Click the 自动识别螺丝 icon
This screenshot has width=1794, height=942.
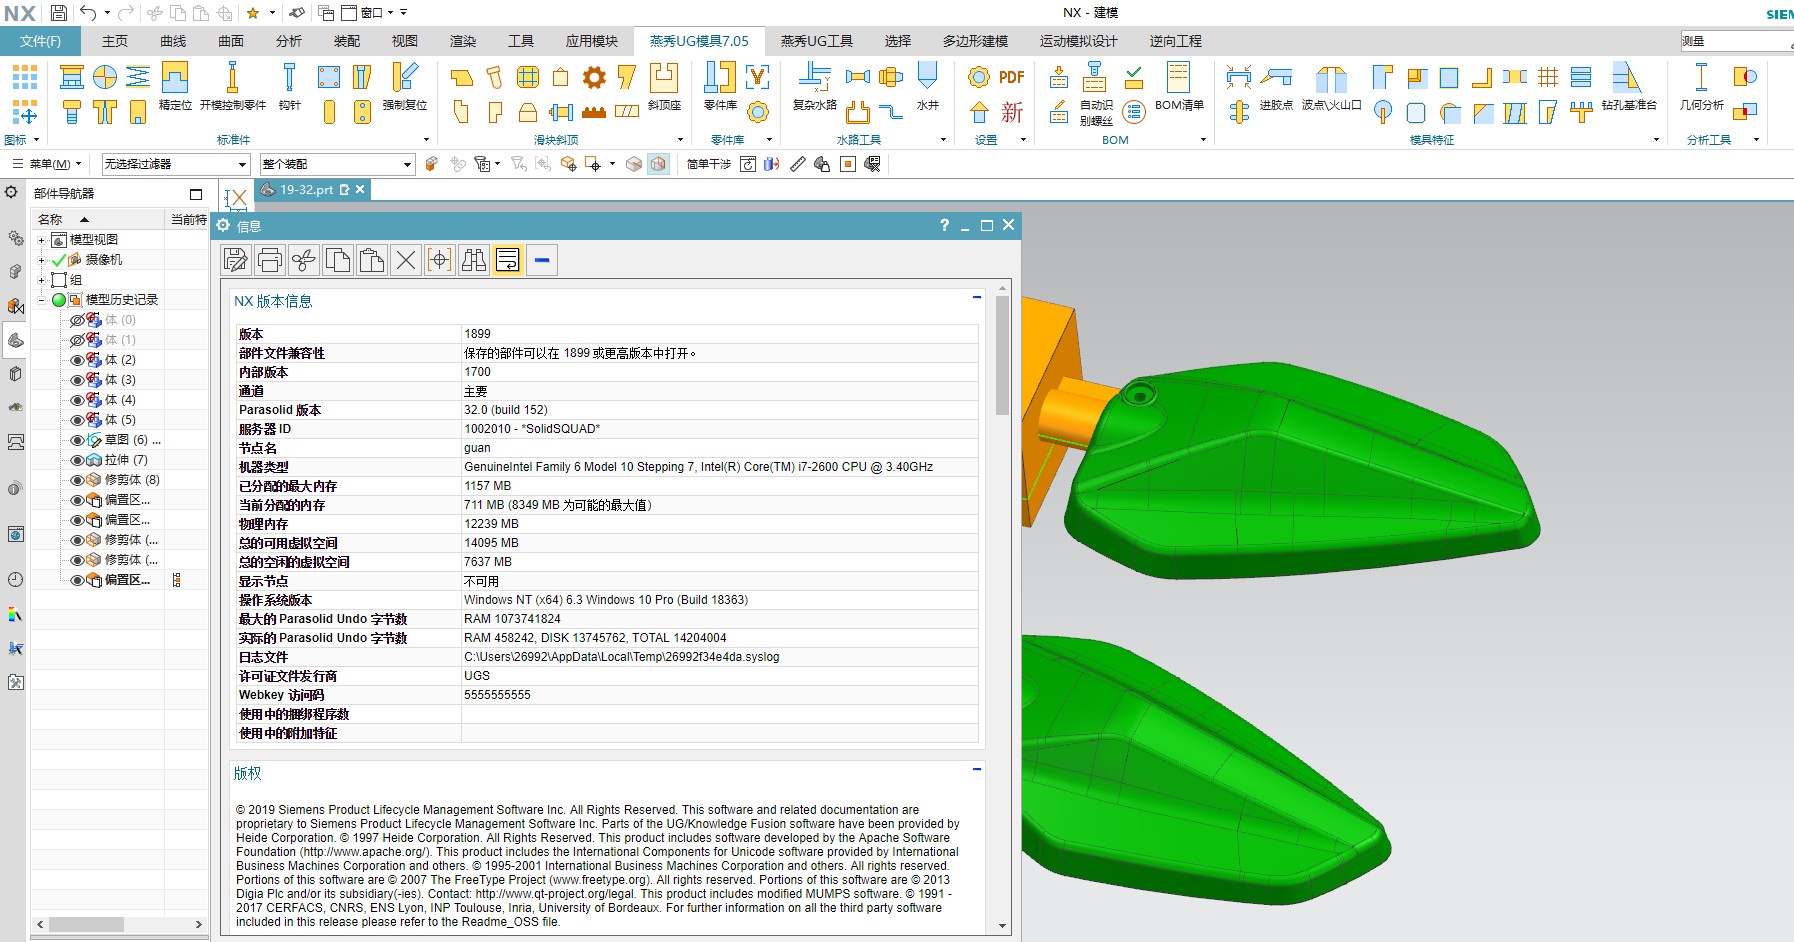[1095, 78]
